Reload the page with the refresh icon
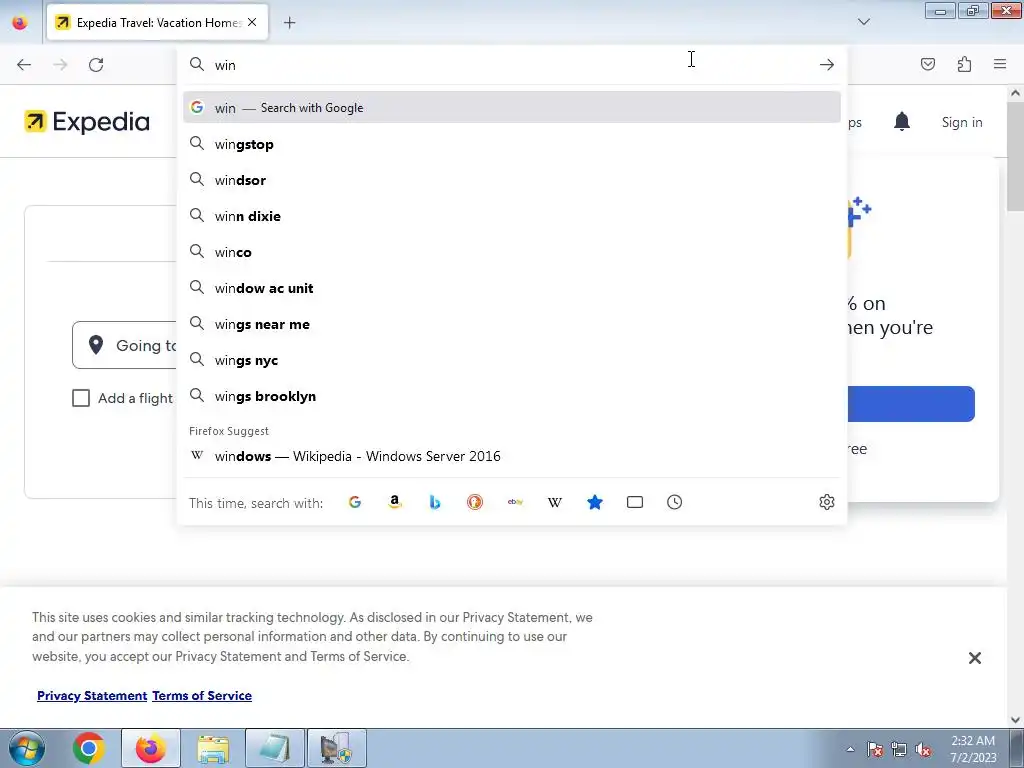 [x=96, y=65]
